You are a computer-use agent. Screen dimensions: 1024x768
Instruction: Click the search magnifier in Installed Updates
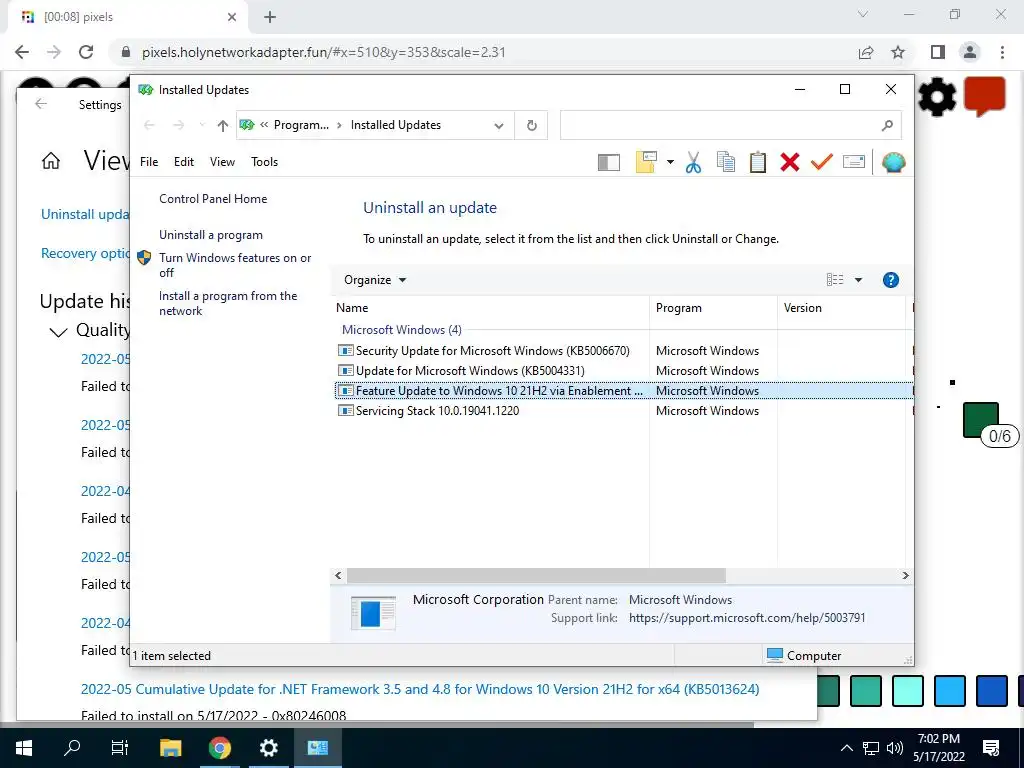point(887,125)
